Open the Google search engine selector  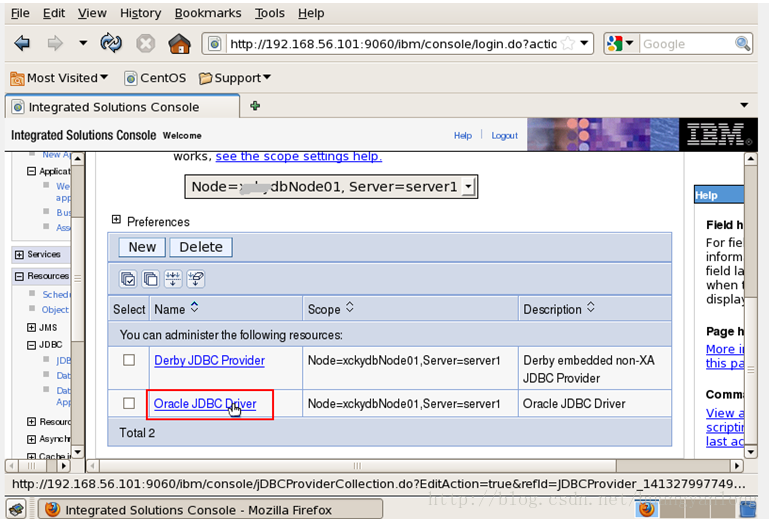[x=620, y=44]
